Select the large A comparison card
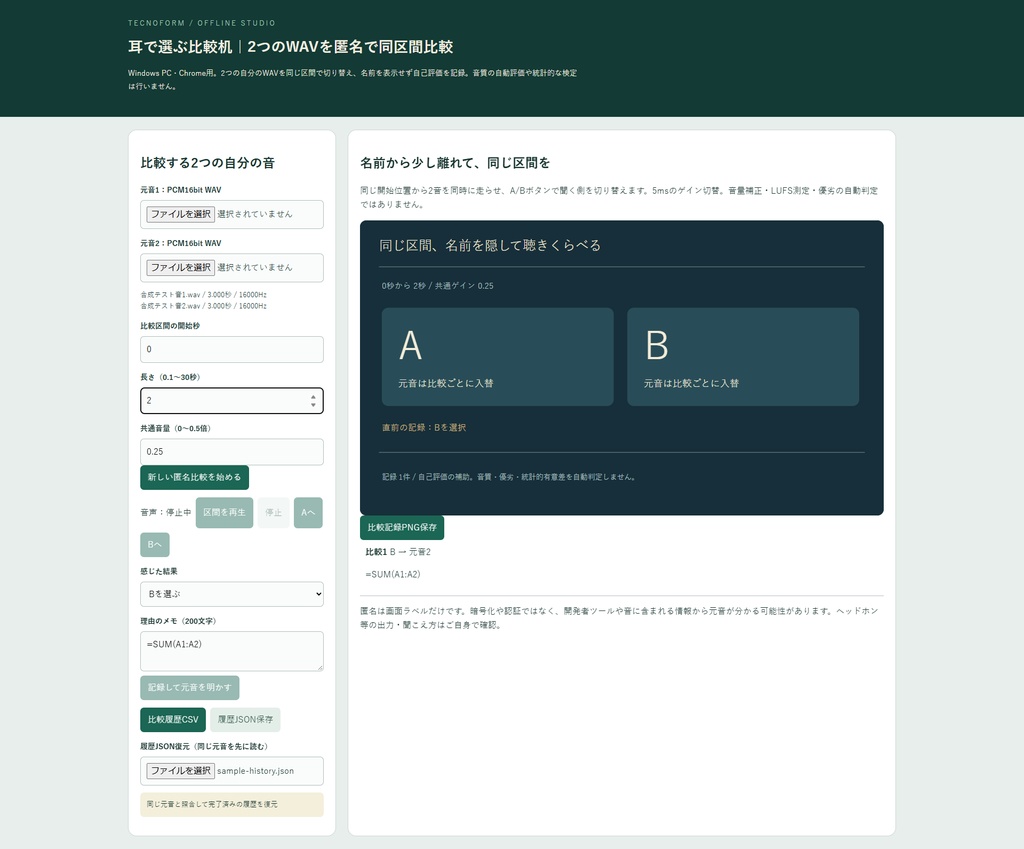1024x849 pixels. (x=498, y=357)
